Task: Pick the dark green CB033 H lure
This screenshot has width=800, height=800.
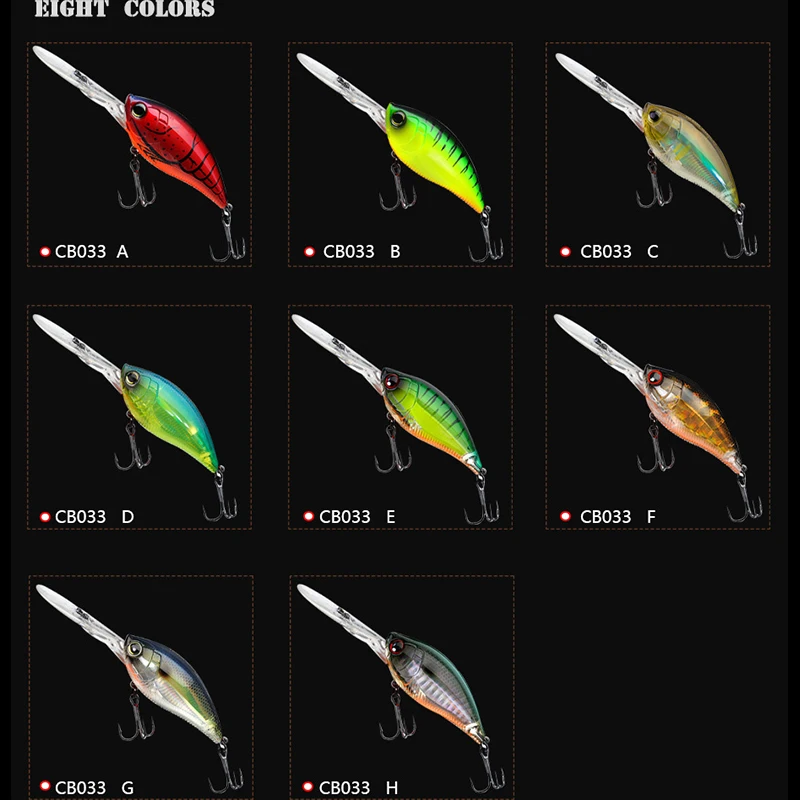Action: click(x=401, y=688)
